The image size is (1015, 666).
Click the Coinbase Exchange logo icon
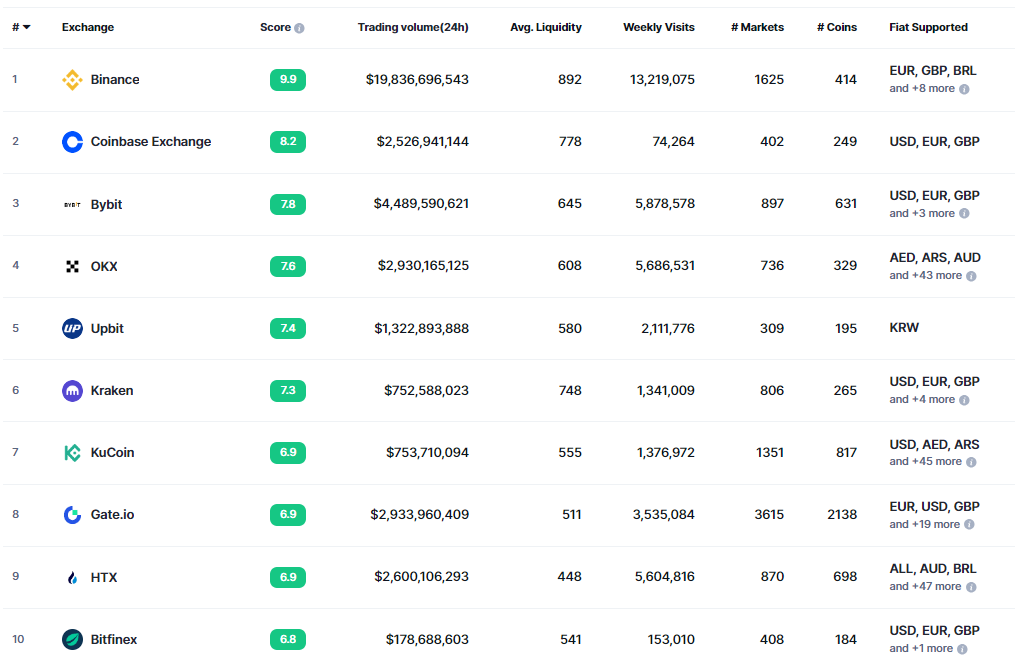click(72, 142)
